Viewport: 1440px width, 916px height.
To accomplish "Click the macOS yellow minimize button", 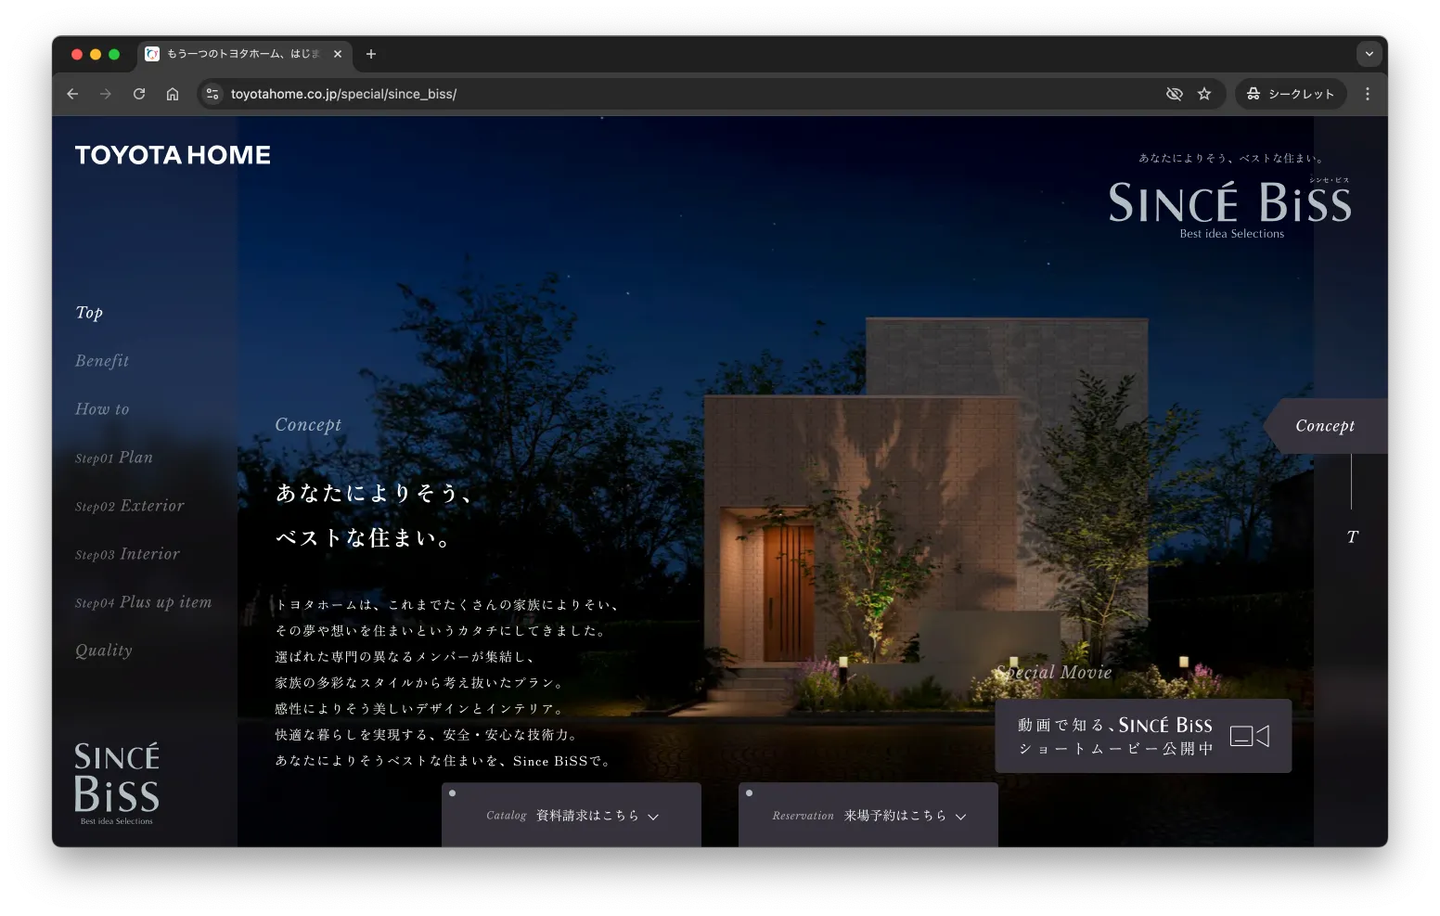I will 95,54.
